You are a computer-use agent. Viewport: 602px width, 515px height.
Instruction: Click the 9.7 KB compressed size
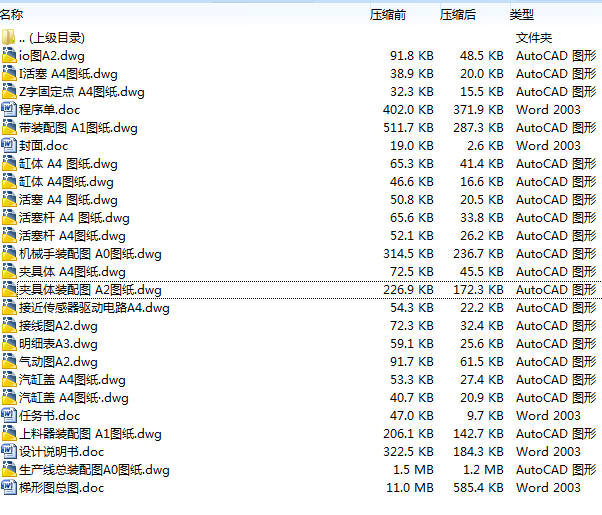pos(485,416)
